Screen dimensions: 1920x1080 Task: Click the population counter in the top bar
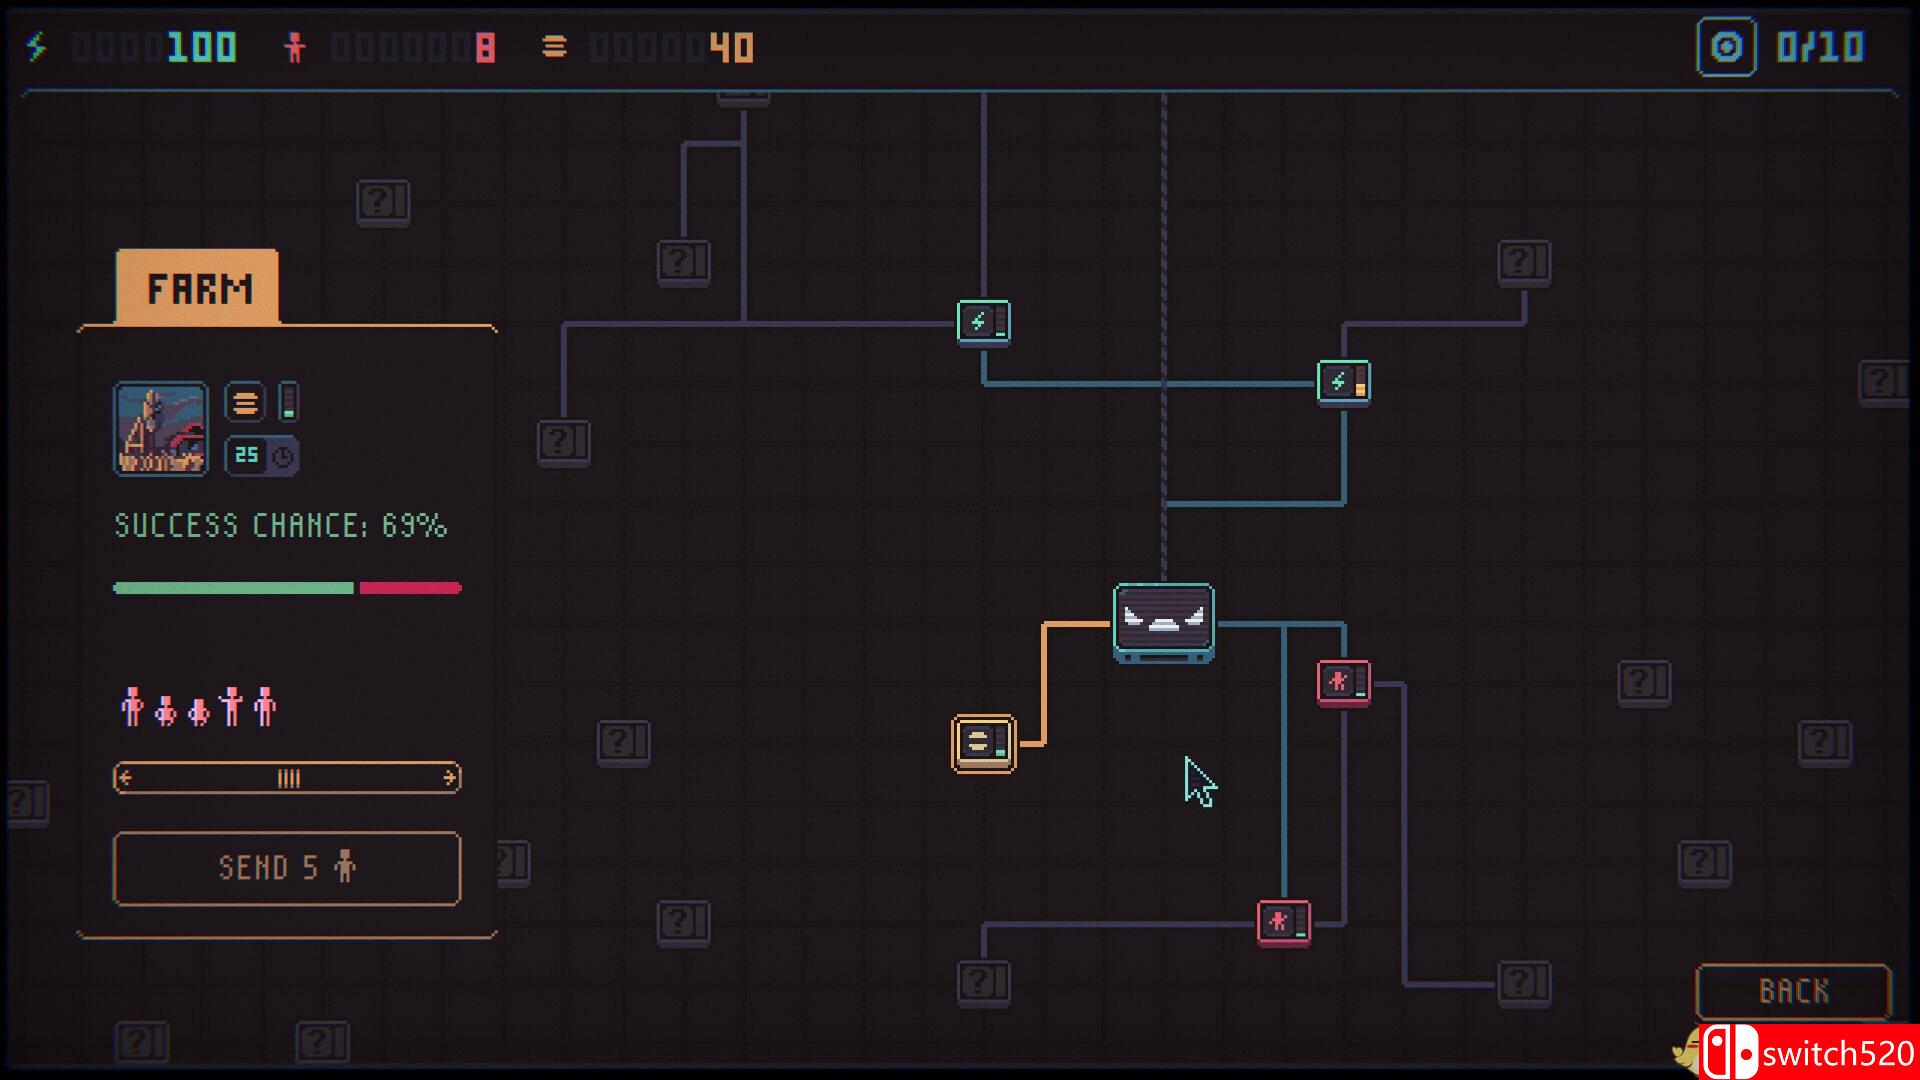click(296, 45)
